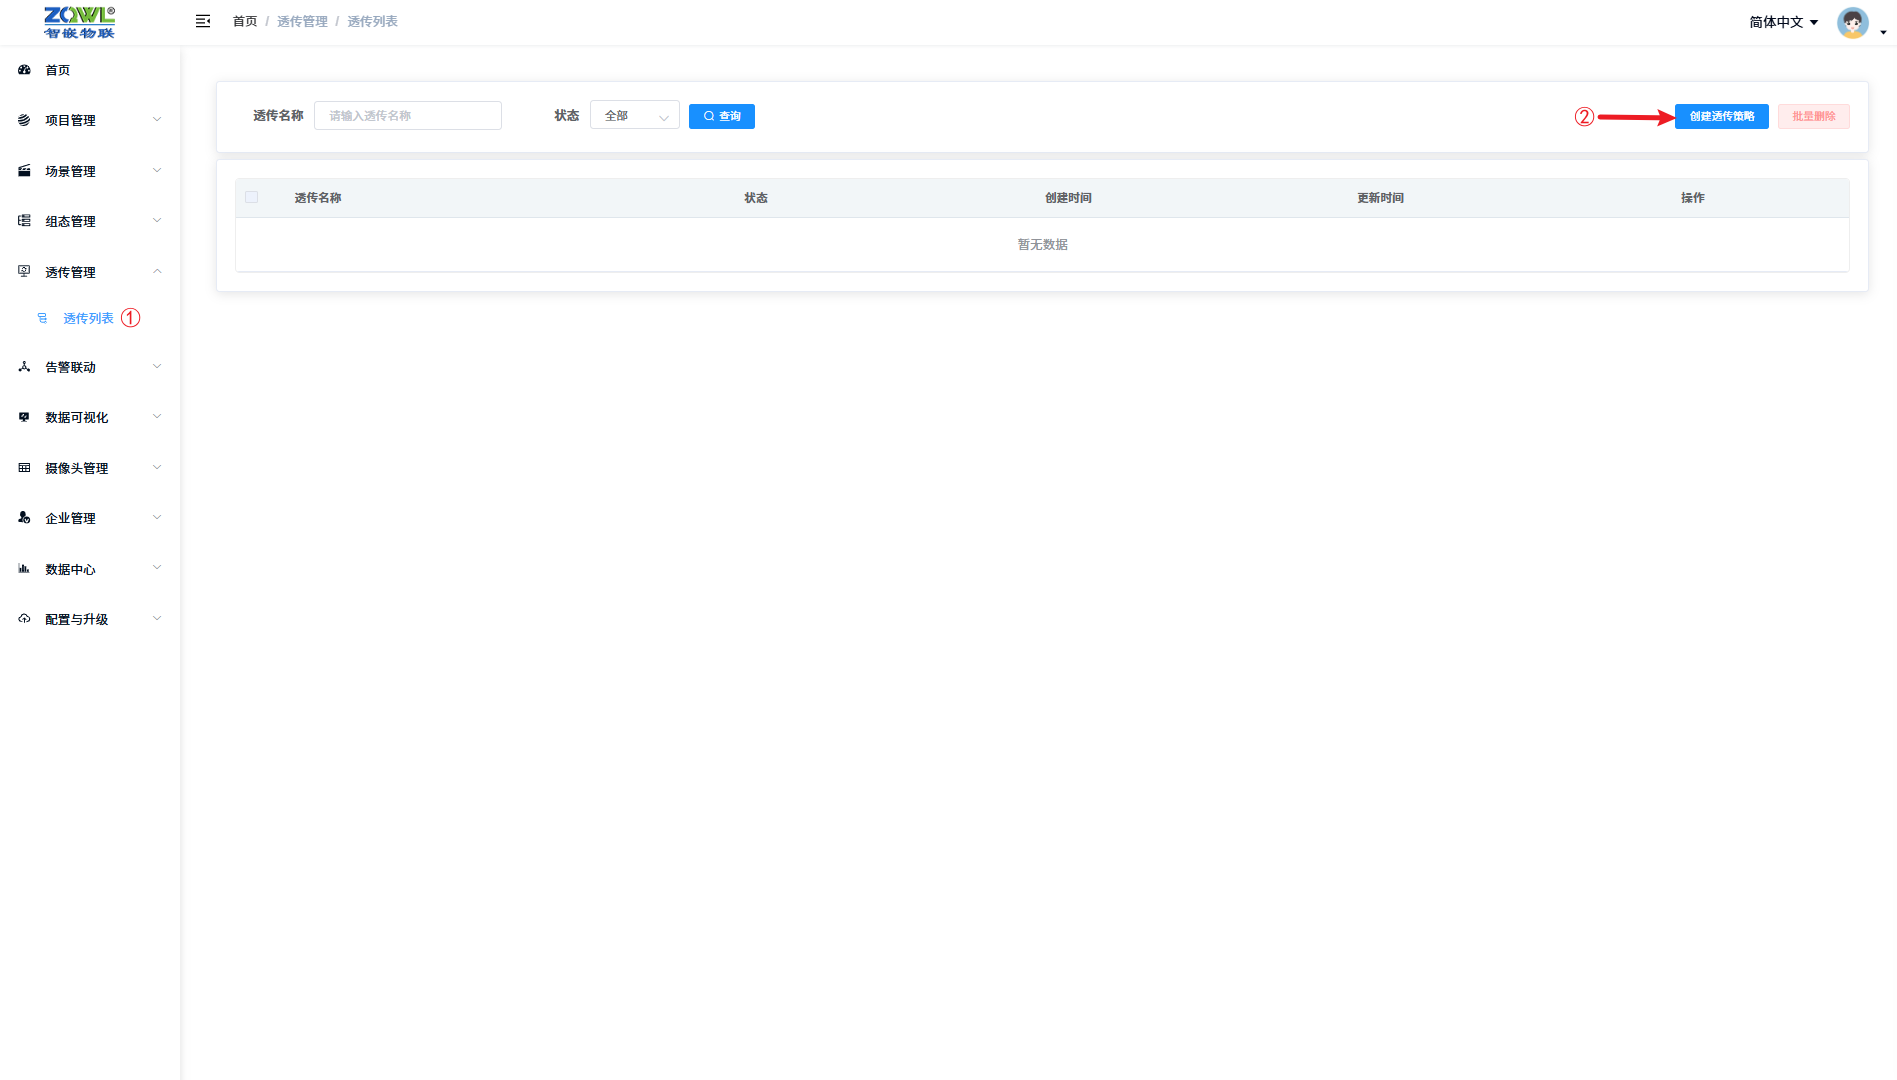Image resolution: width=1897 pixels, height=1080 pixels.
Task: Open the 简体中文 language dropdown
Action: coord(1783,22)
